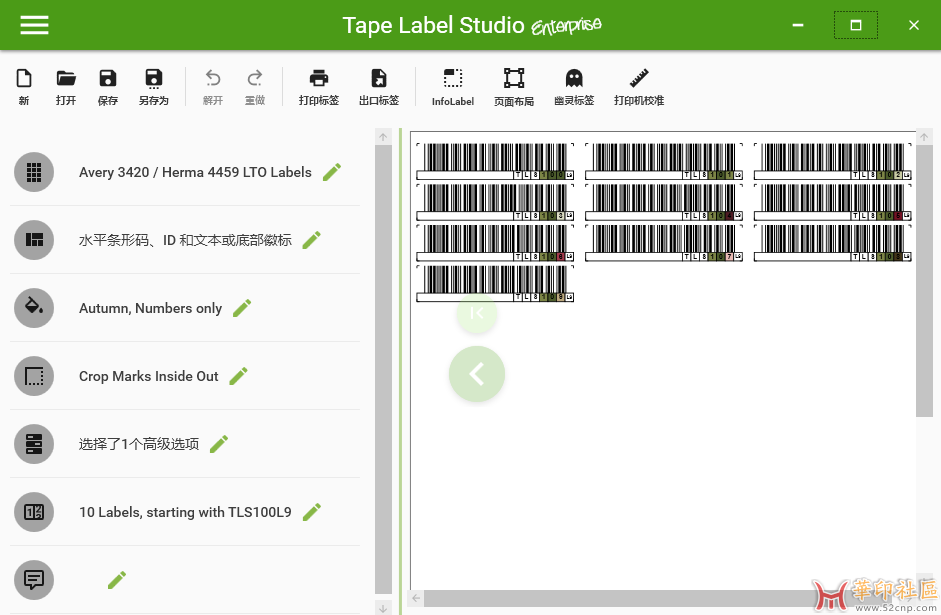Edit the Avery 3420 label sheet setting
The height and width of the screenshot is (615, 941).
[332, 172]
